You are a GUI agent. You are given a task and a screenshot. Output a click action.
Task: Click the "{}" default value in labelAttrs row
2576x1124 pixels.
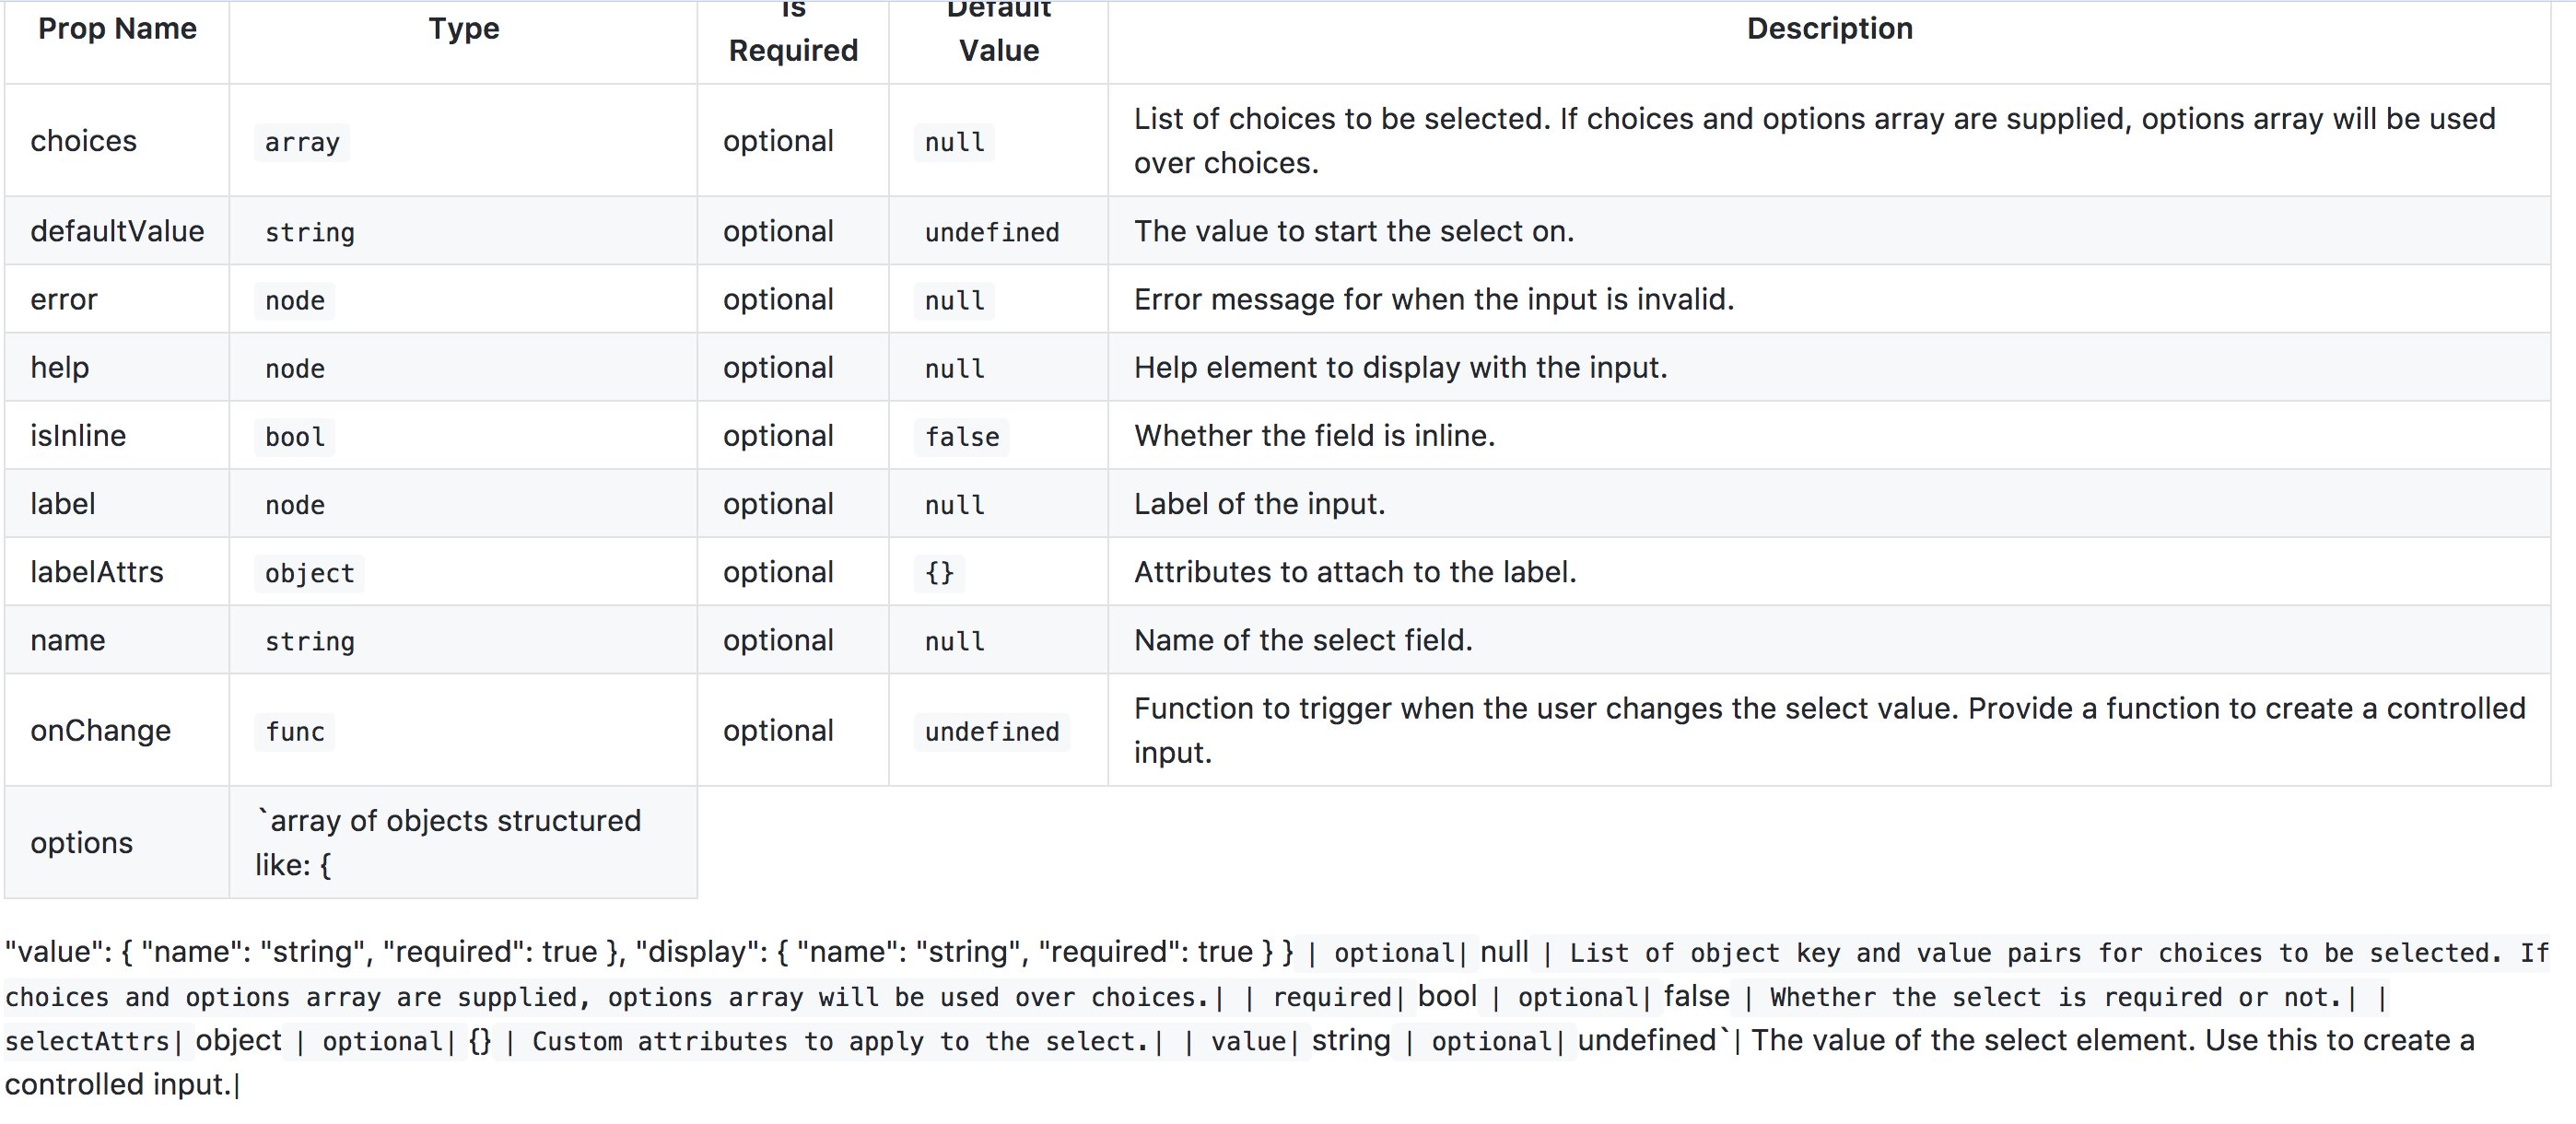[x=939, y=574]
